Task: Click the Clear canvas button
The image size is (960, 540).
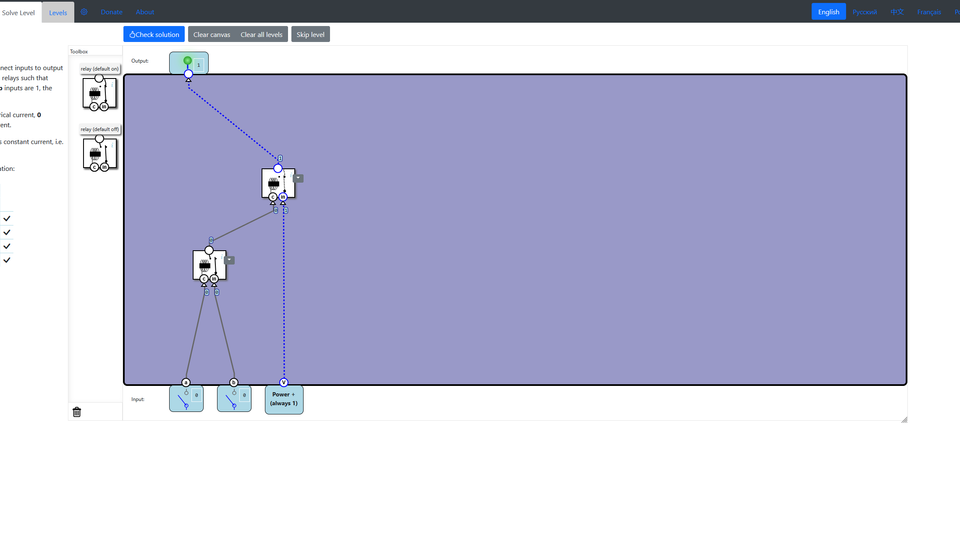Action: point(211,34)
